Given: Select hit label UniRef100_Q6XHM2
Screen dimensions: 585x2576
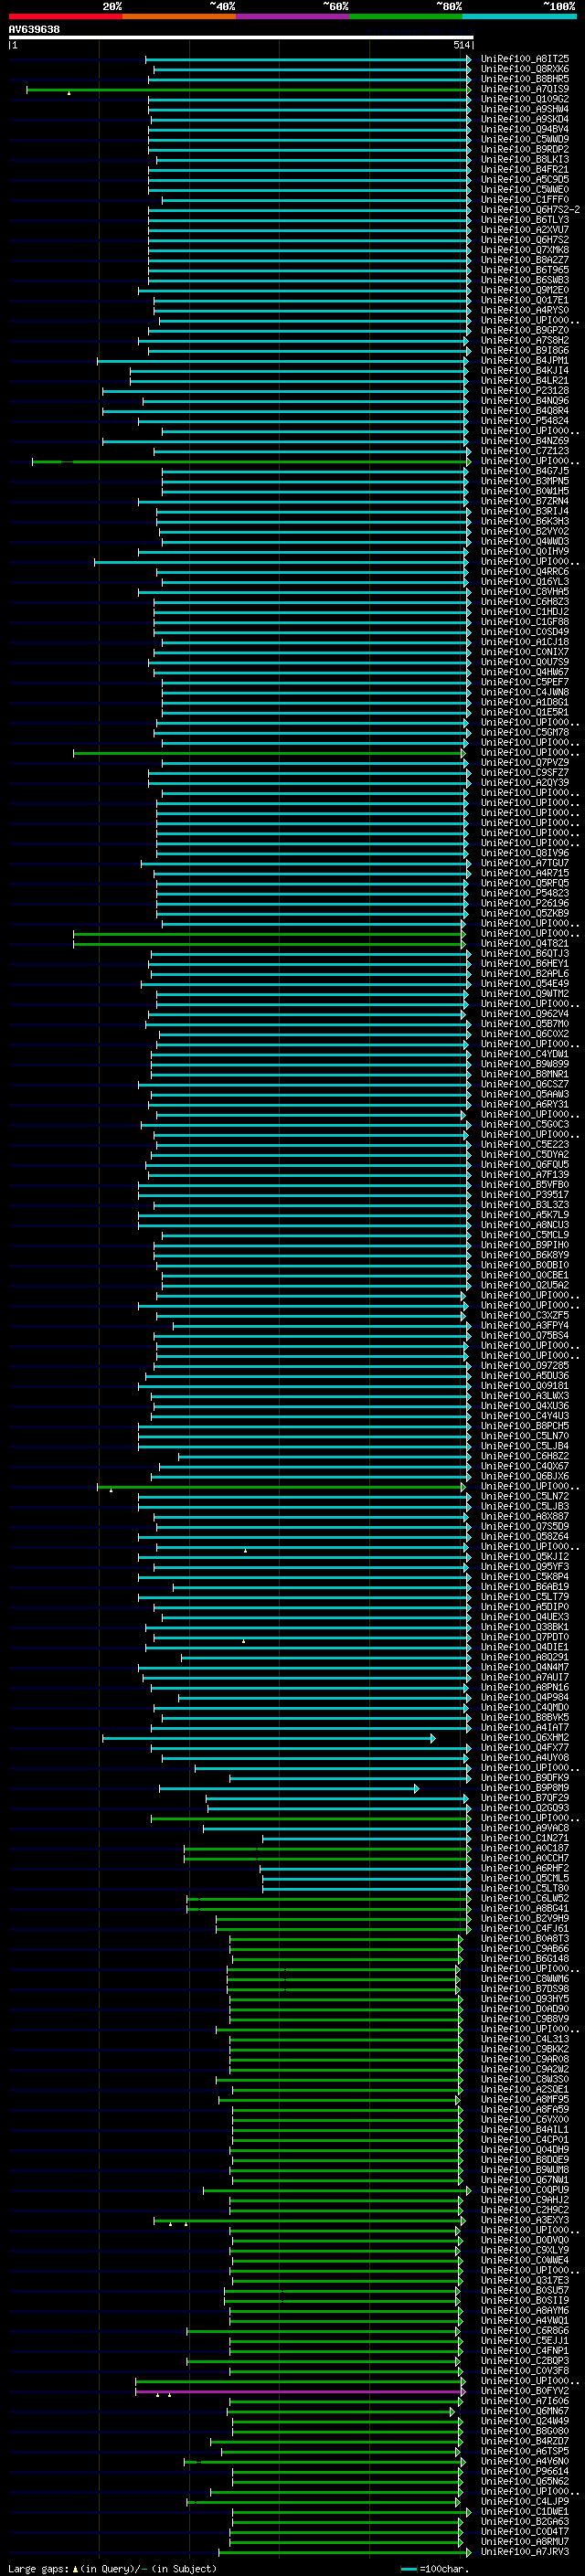Looking at the screenshot, I should click(x=524, y=1737).
